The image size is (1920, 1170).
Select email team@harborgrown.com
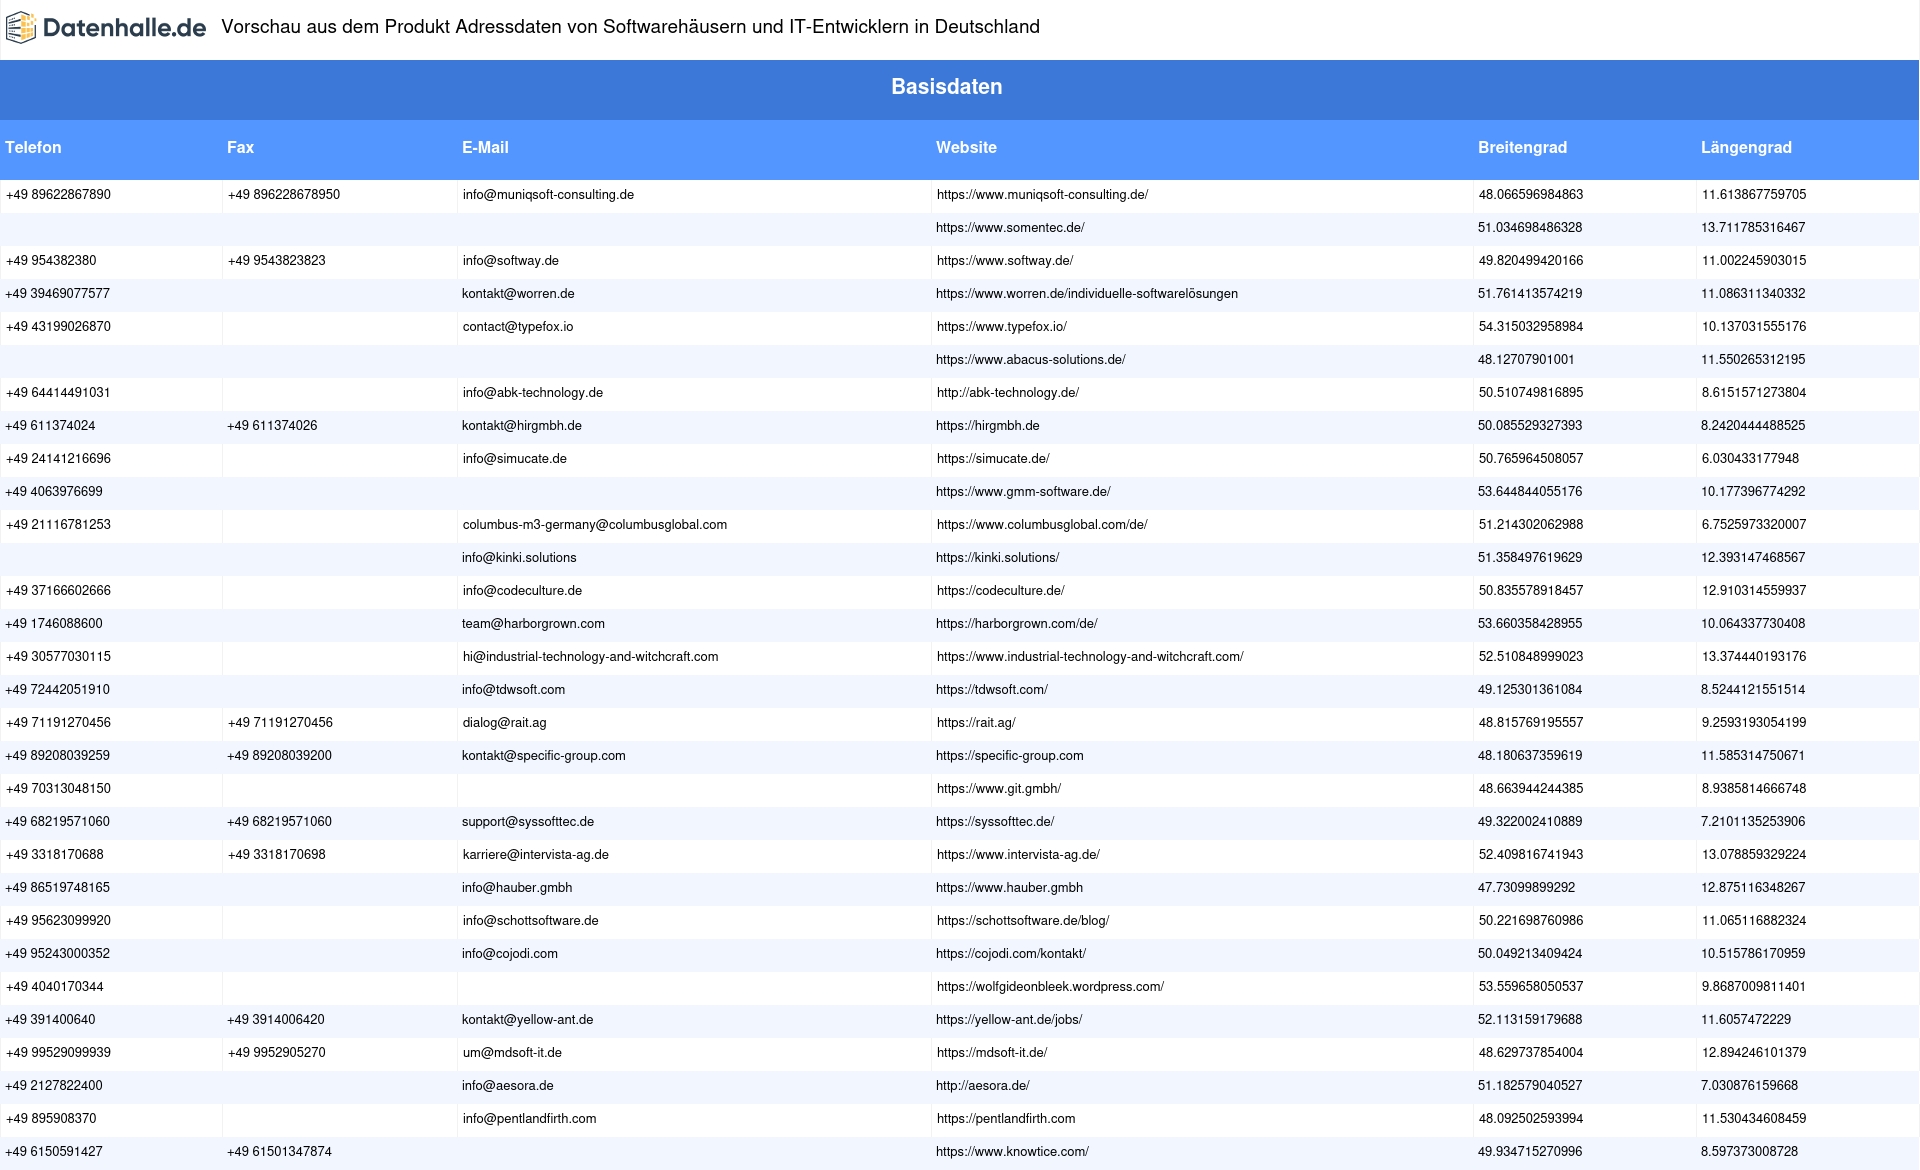pos(533,624)
